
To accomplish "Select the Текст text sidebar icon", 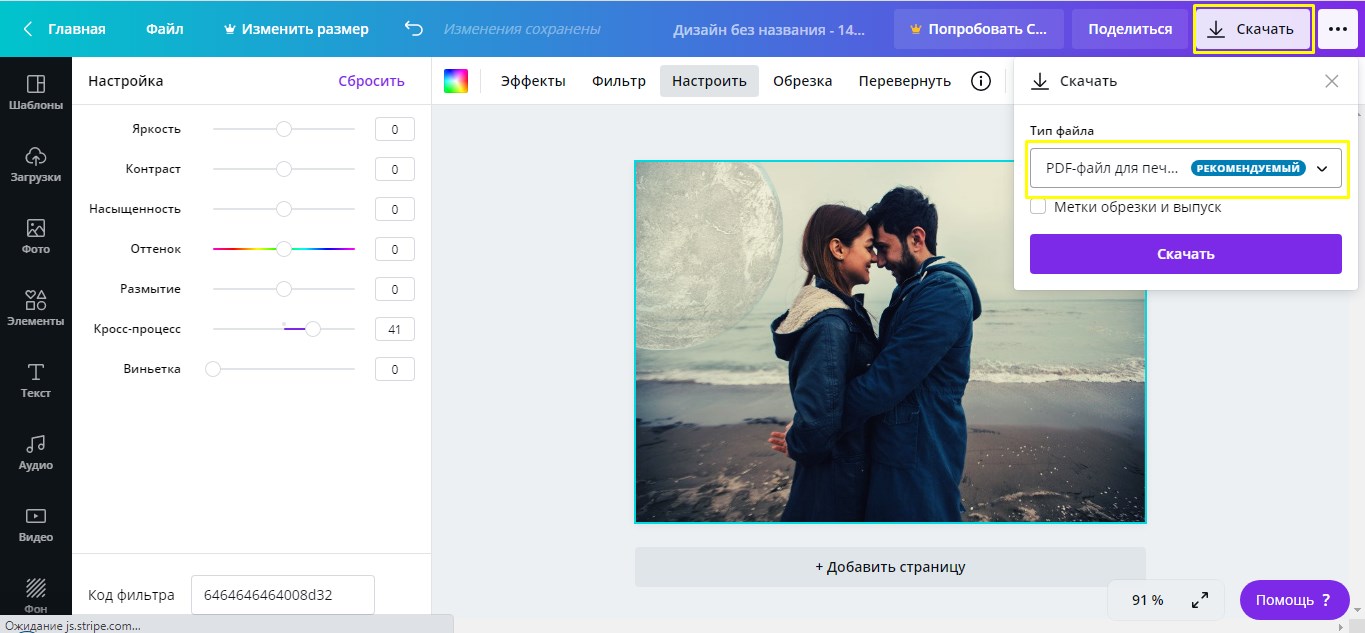I will pos(35,380).
